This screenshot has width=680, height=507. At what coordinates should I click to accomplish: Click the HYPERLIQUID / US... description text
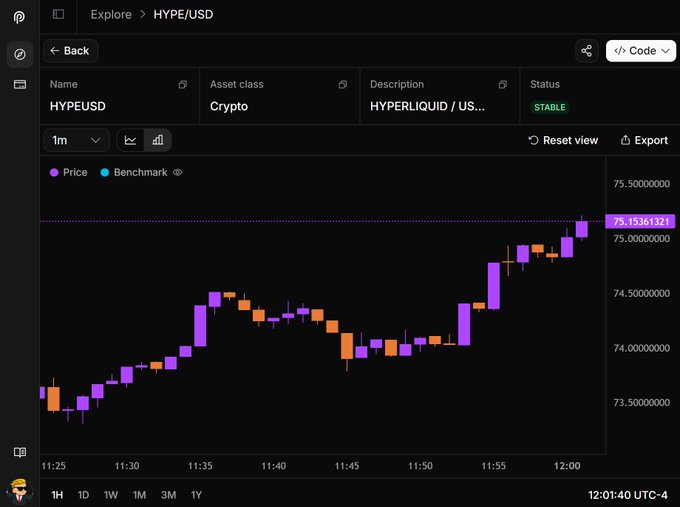427,106
